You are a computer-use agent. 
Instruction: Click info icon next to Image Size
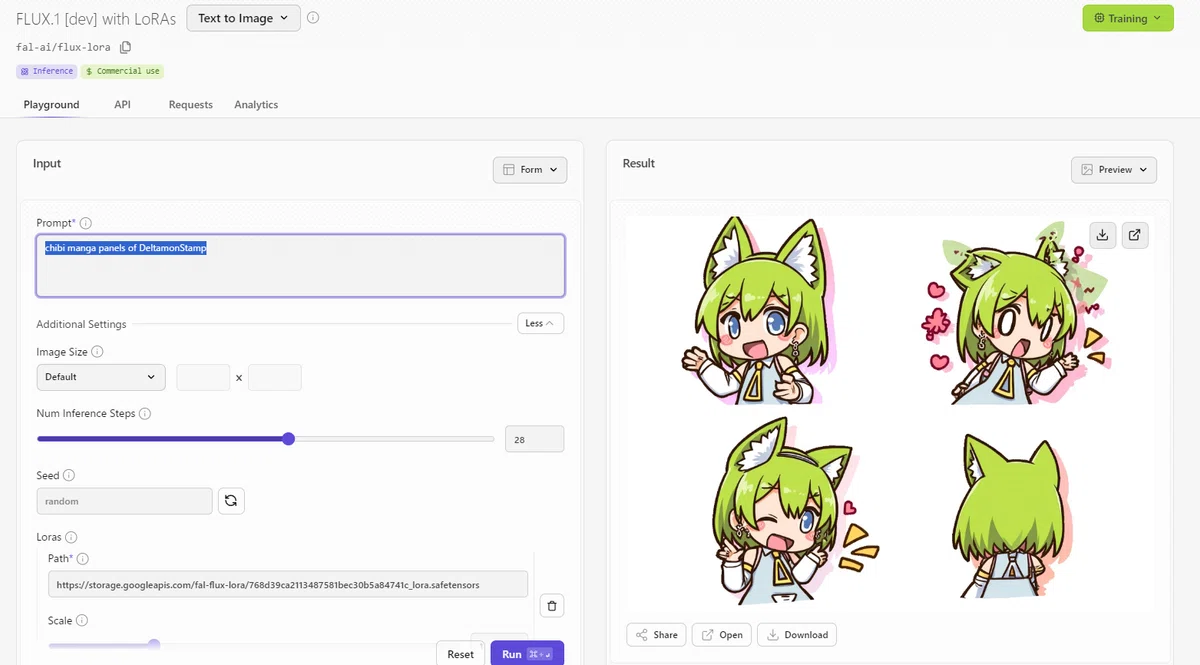(97, 352)
